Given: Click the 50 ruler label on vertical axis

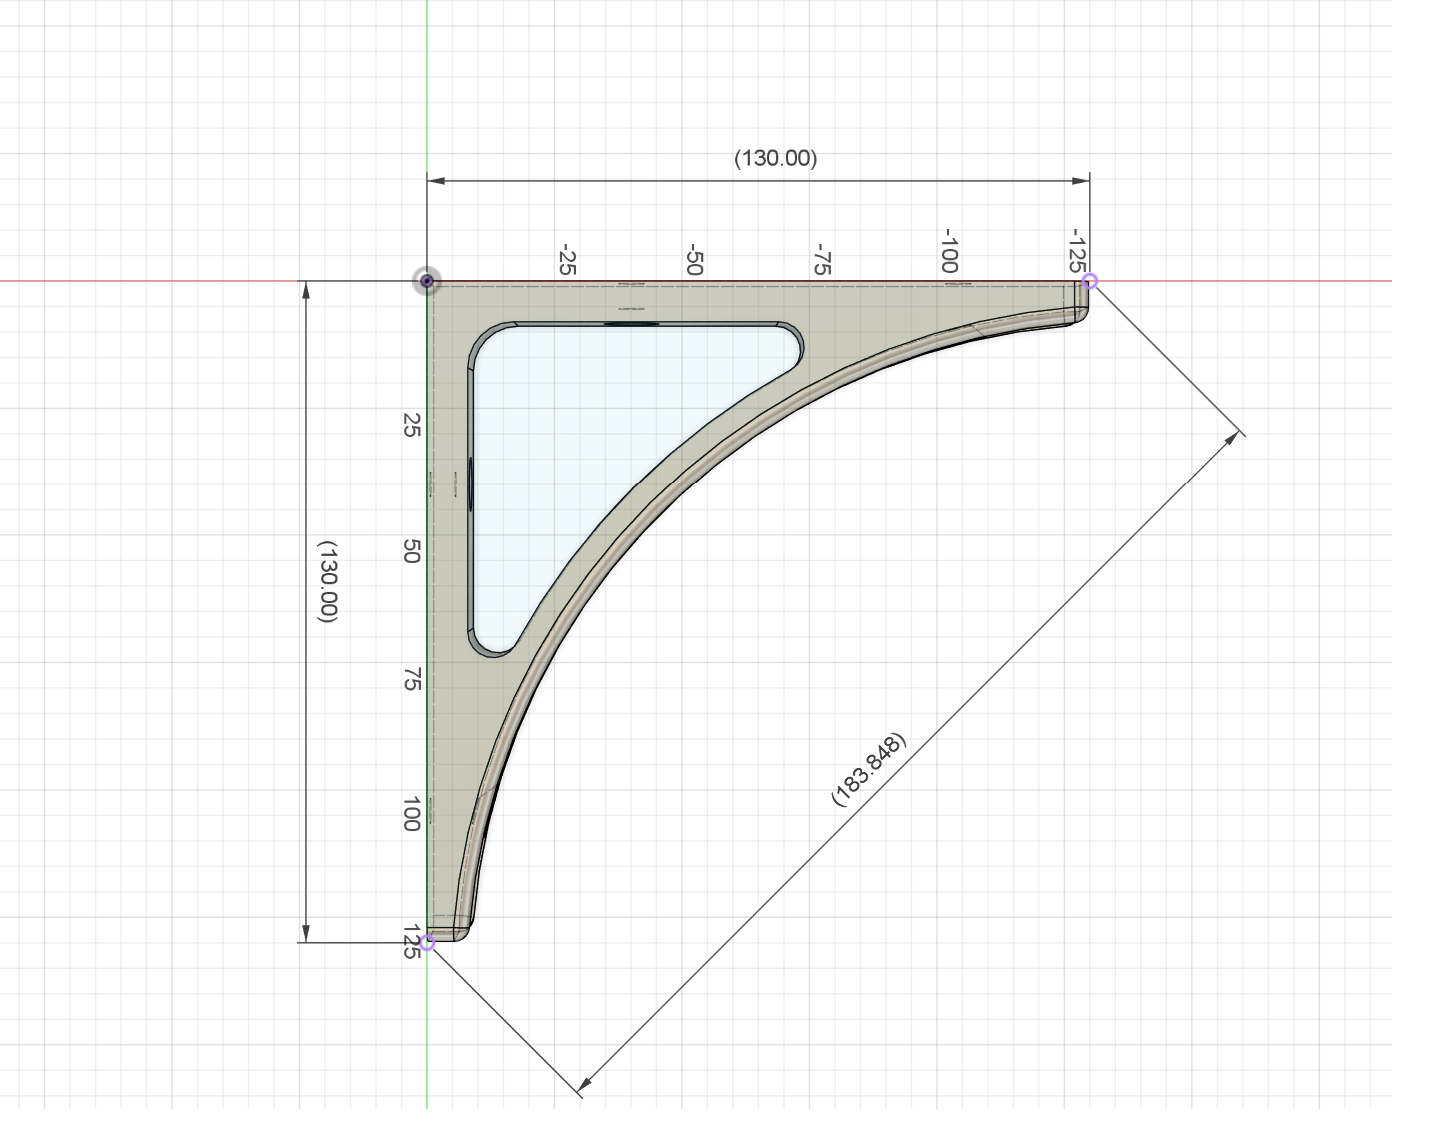Looking at the screenshot, I should (411, 551).
